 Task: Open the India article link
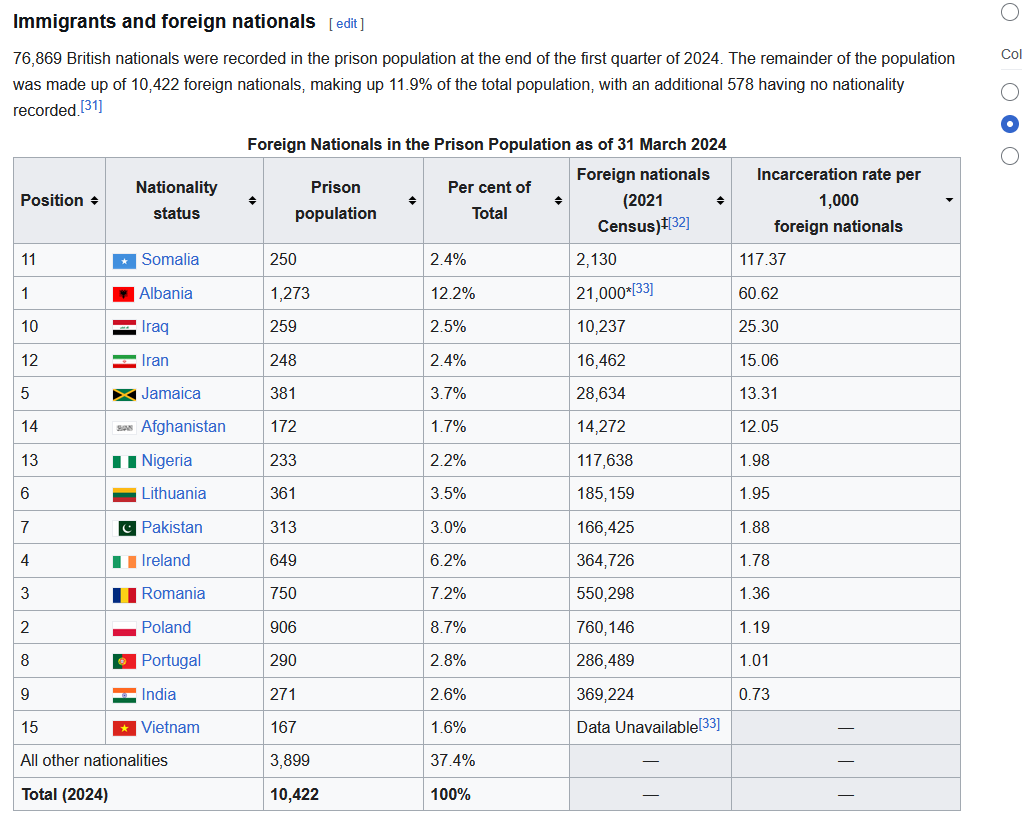(158, 695)
